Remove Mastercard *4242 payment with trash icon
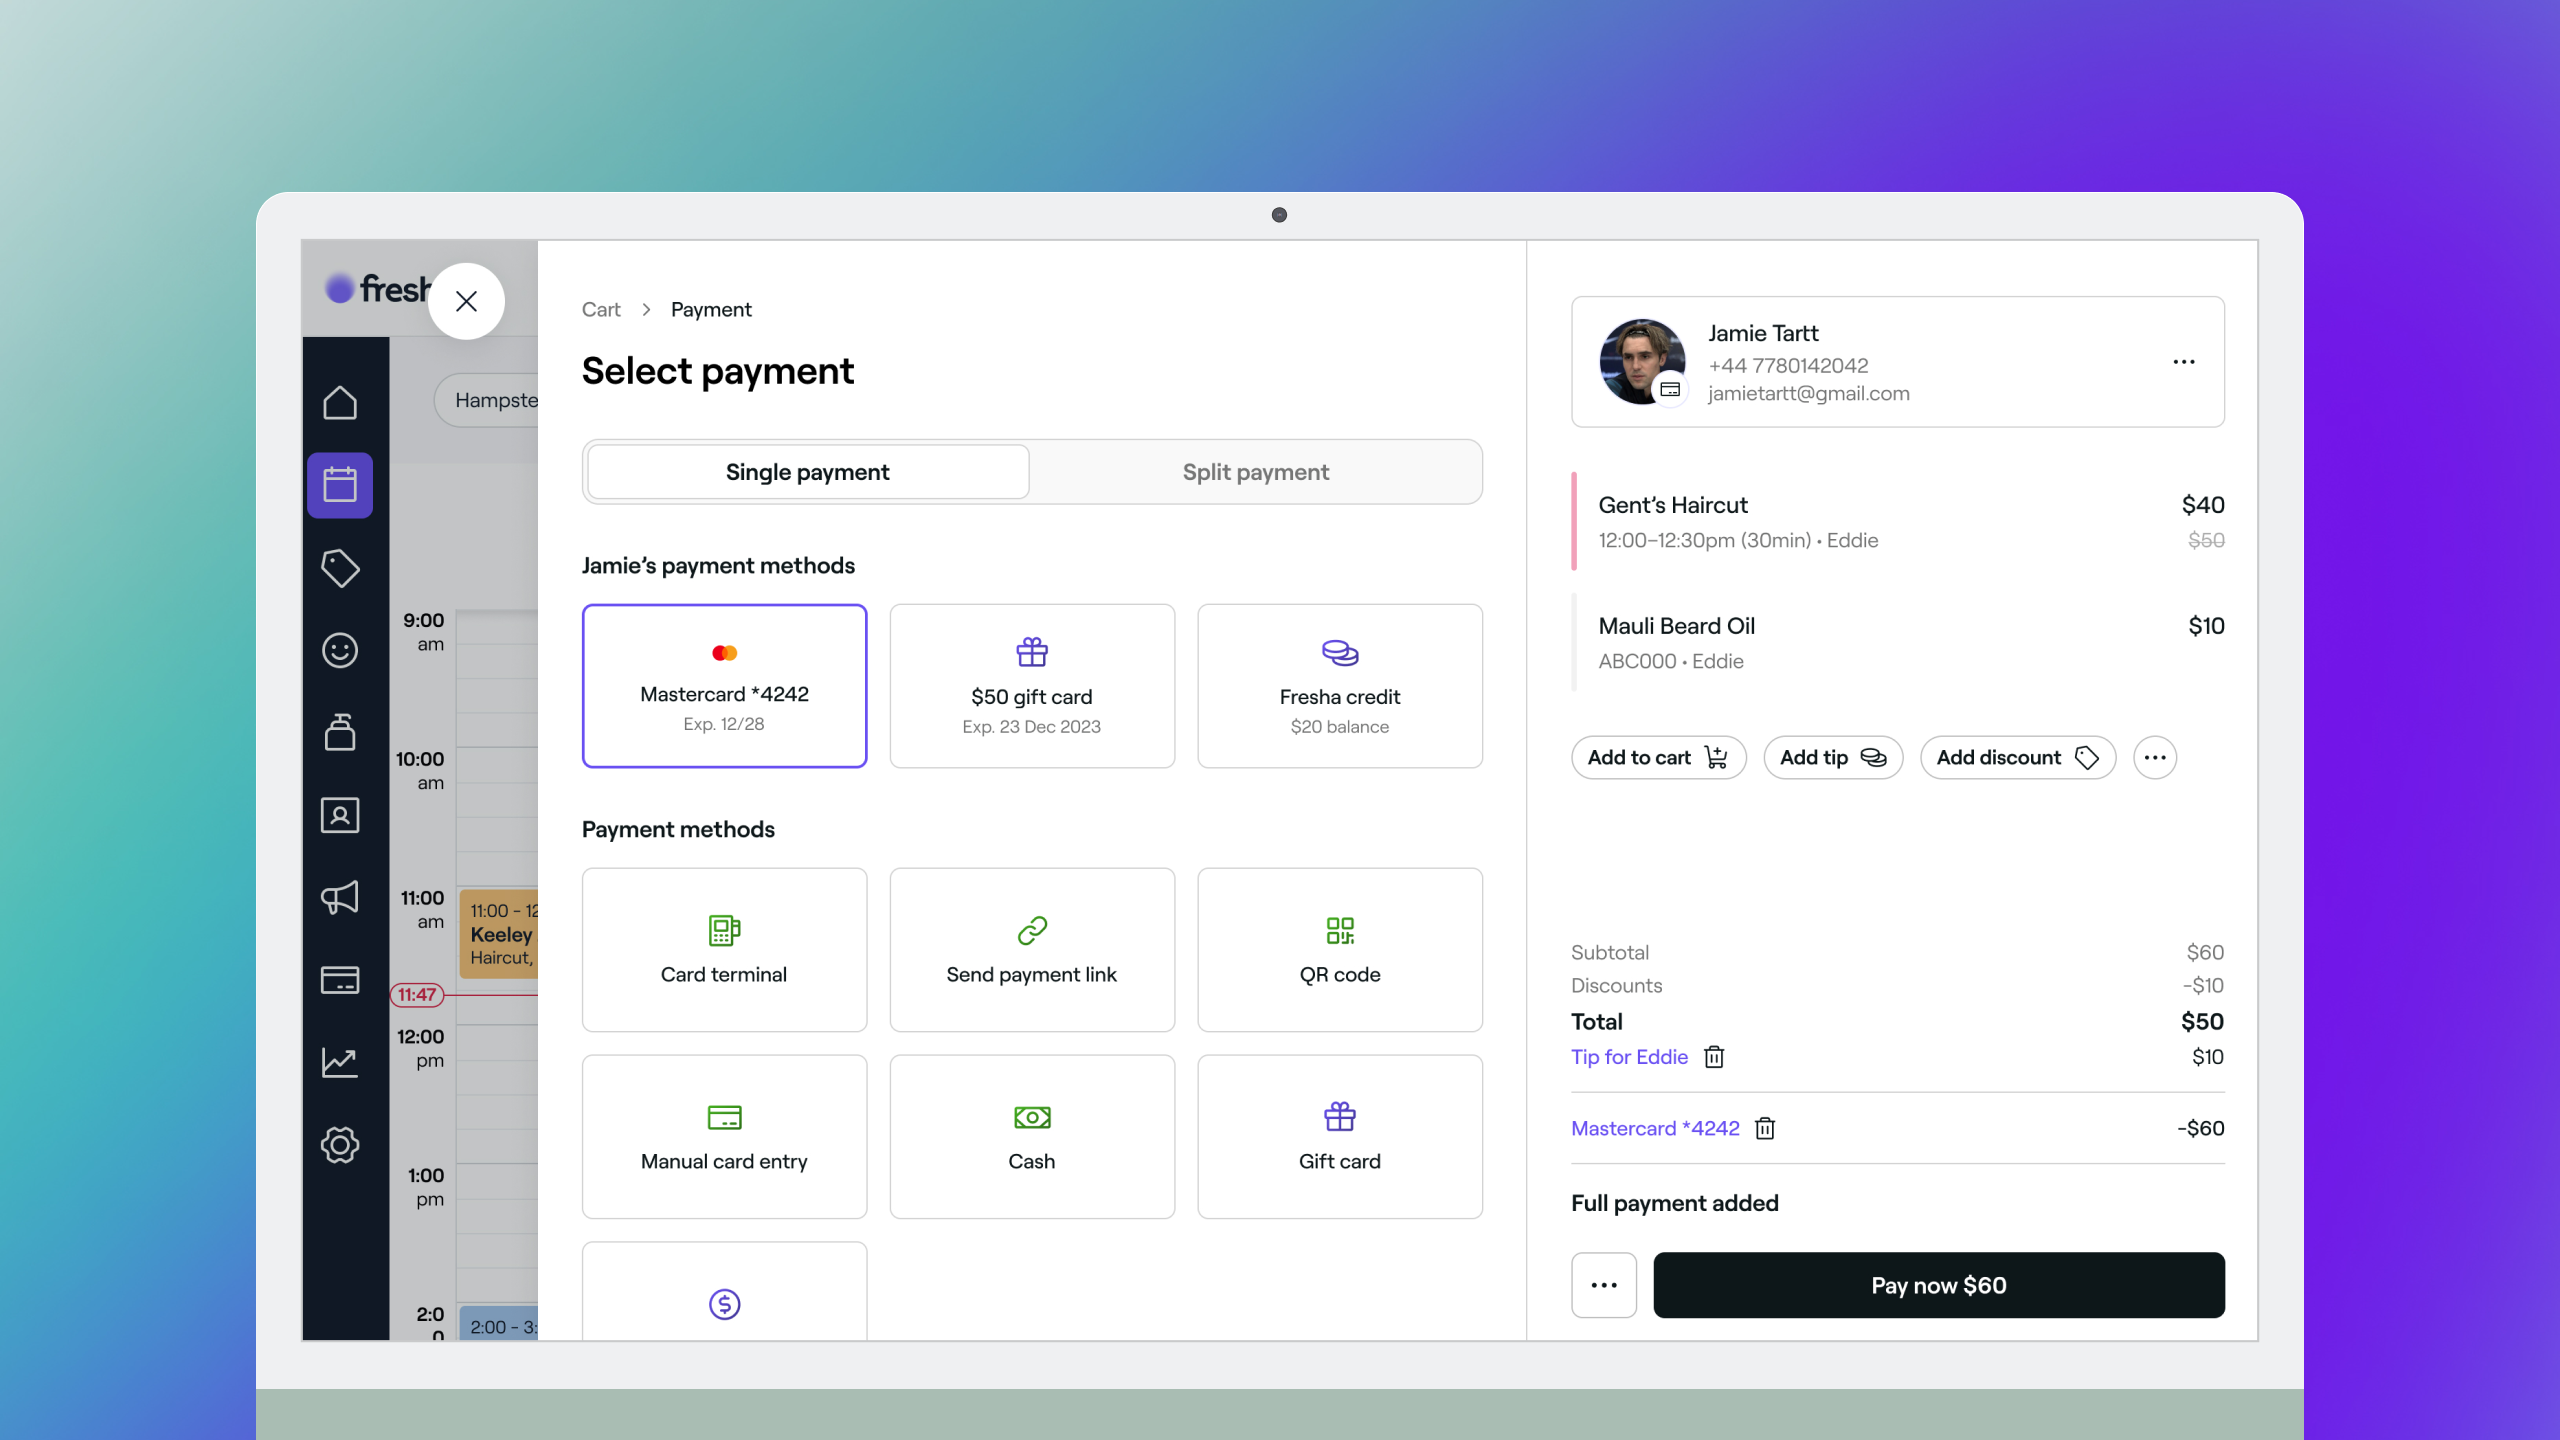The height and width of the screenshot is (1440, 2560). (1765, 1128)
